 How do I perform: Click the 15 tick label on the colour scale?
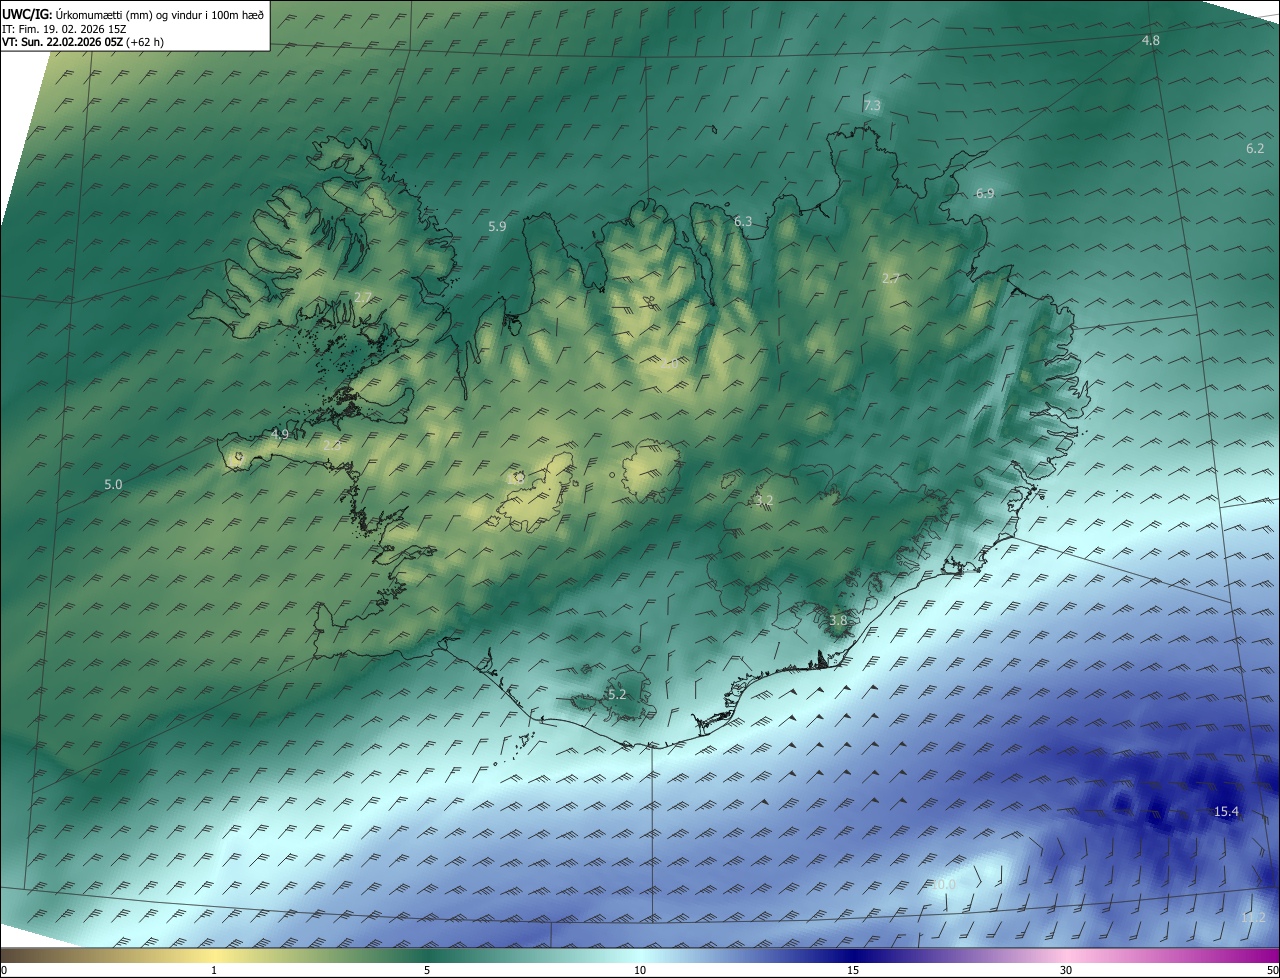pos(853,970)
